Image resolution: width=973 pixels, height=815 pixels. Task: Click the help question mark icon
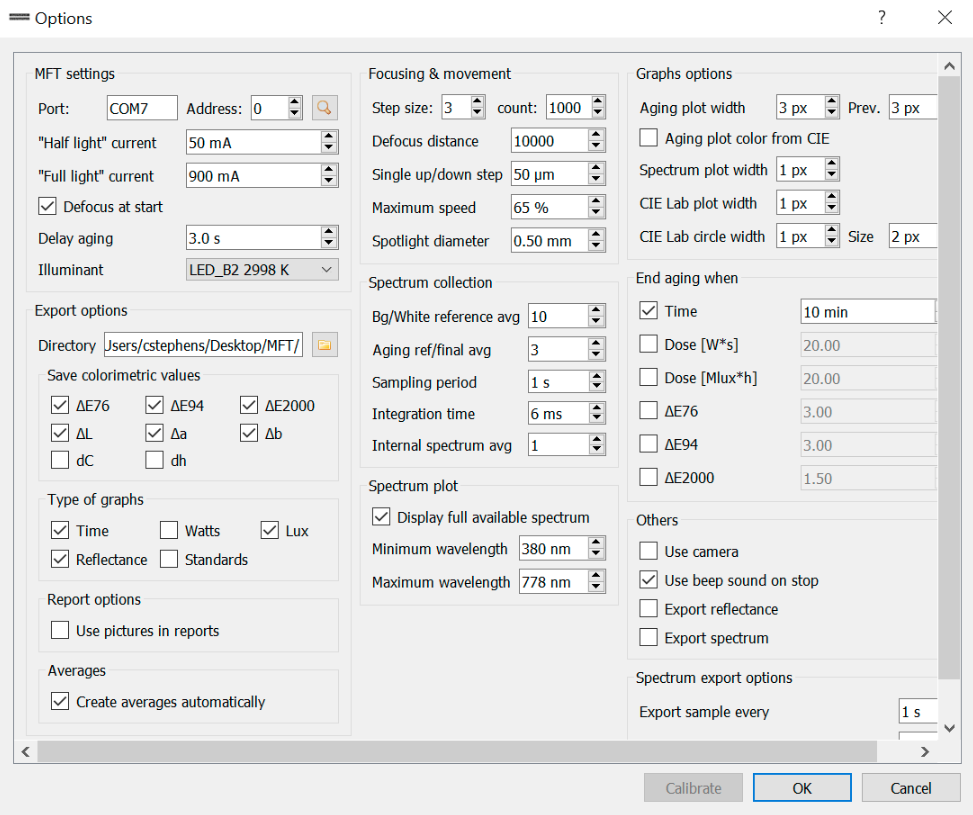[x=882, y=18]
